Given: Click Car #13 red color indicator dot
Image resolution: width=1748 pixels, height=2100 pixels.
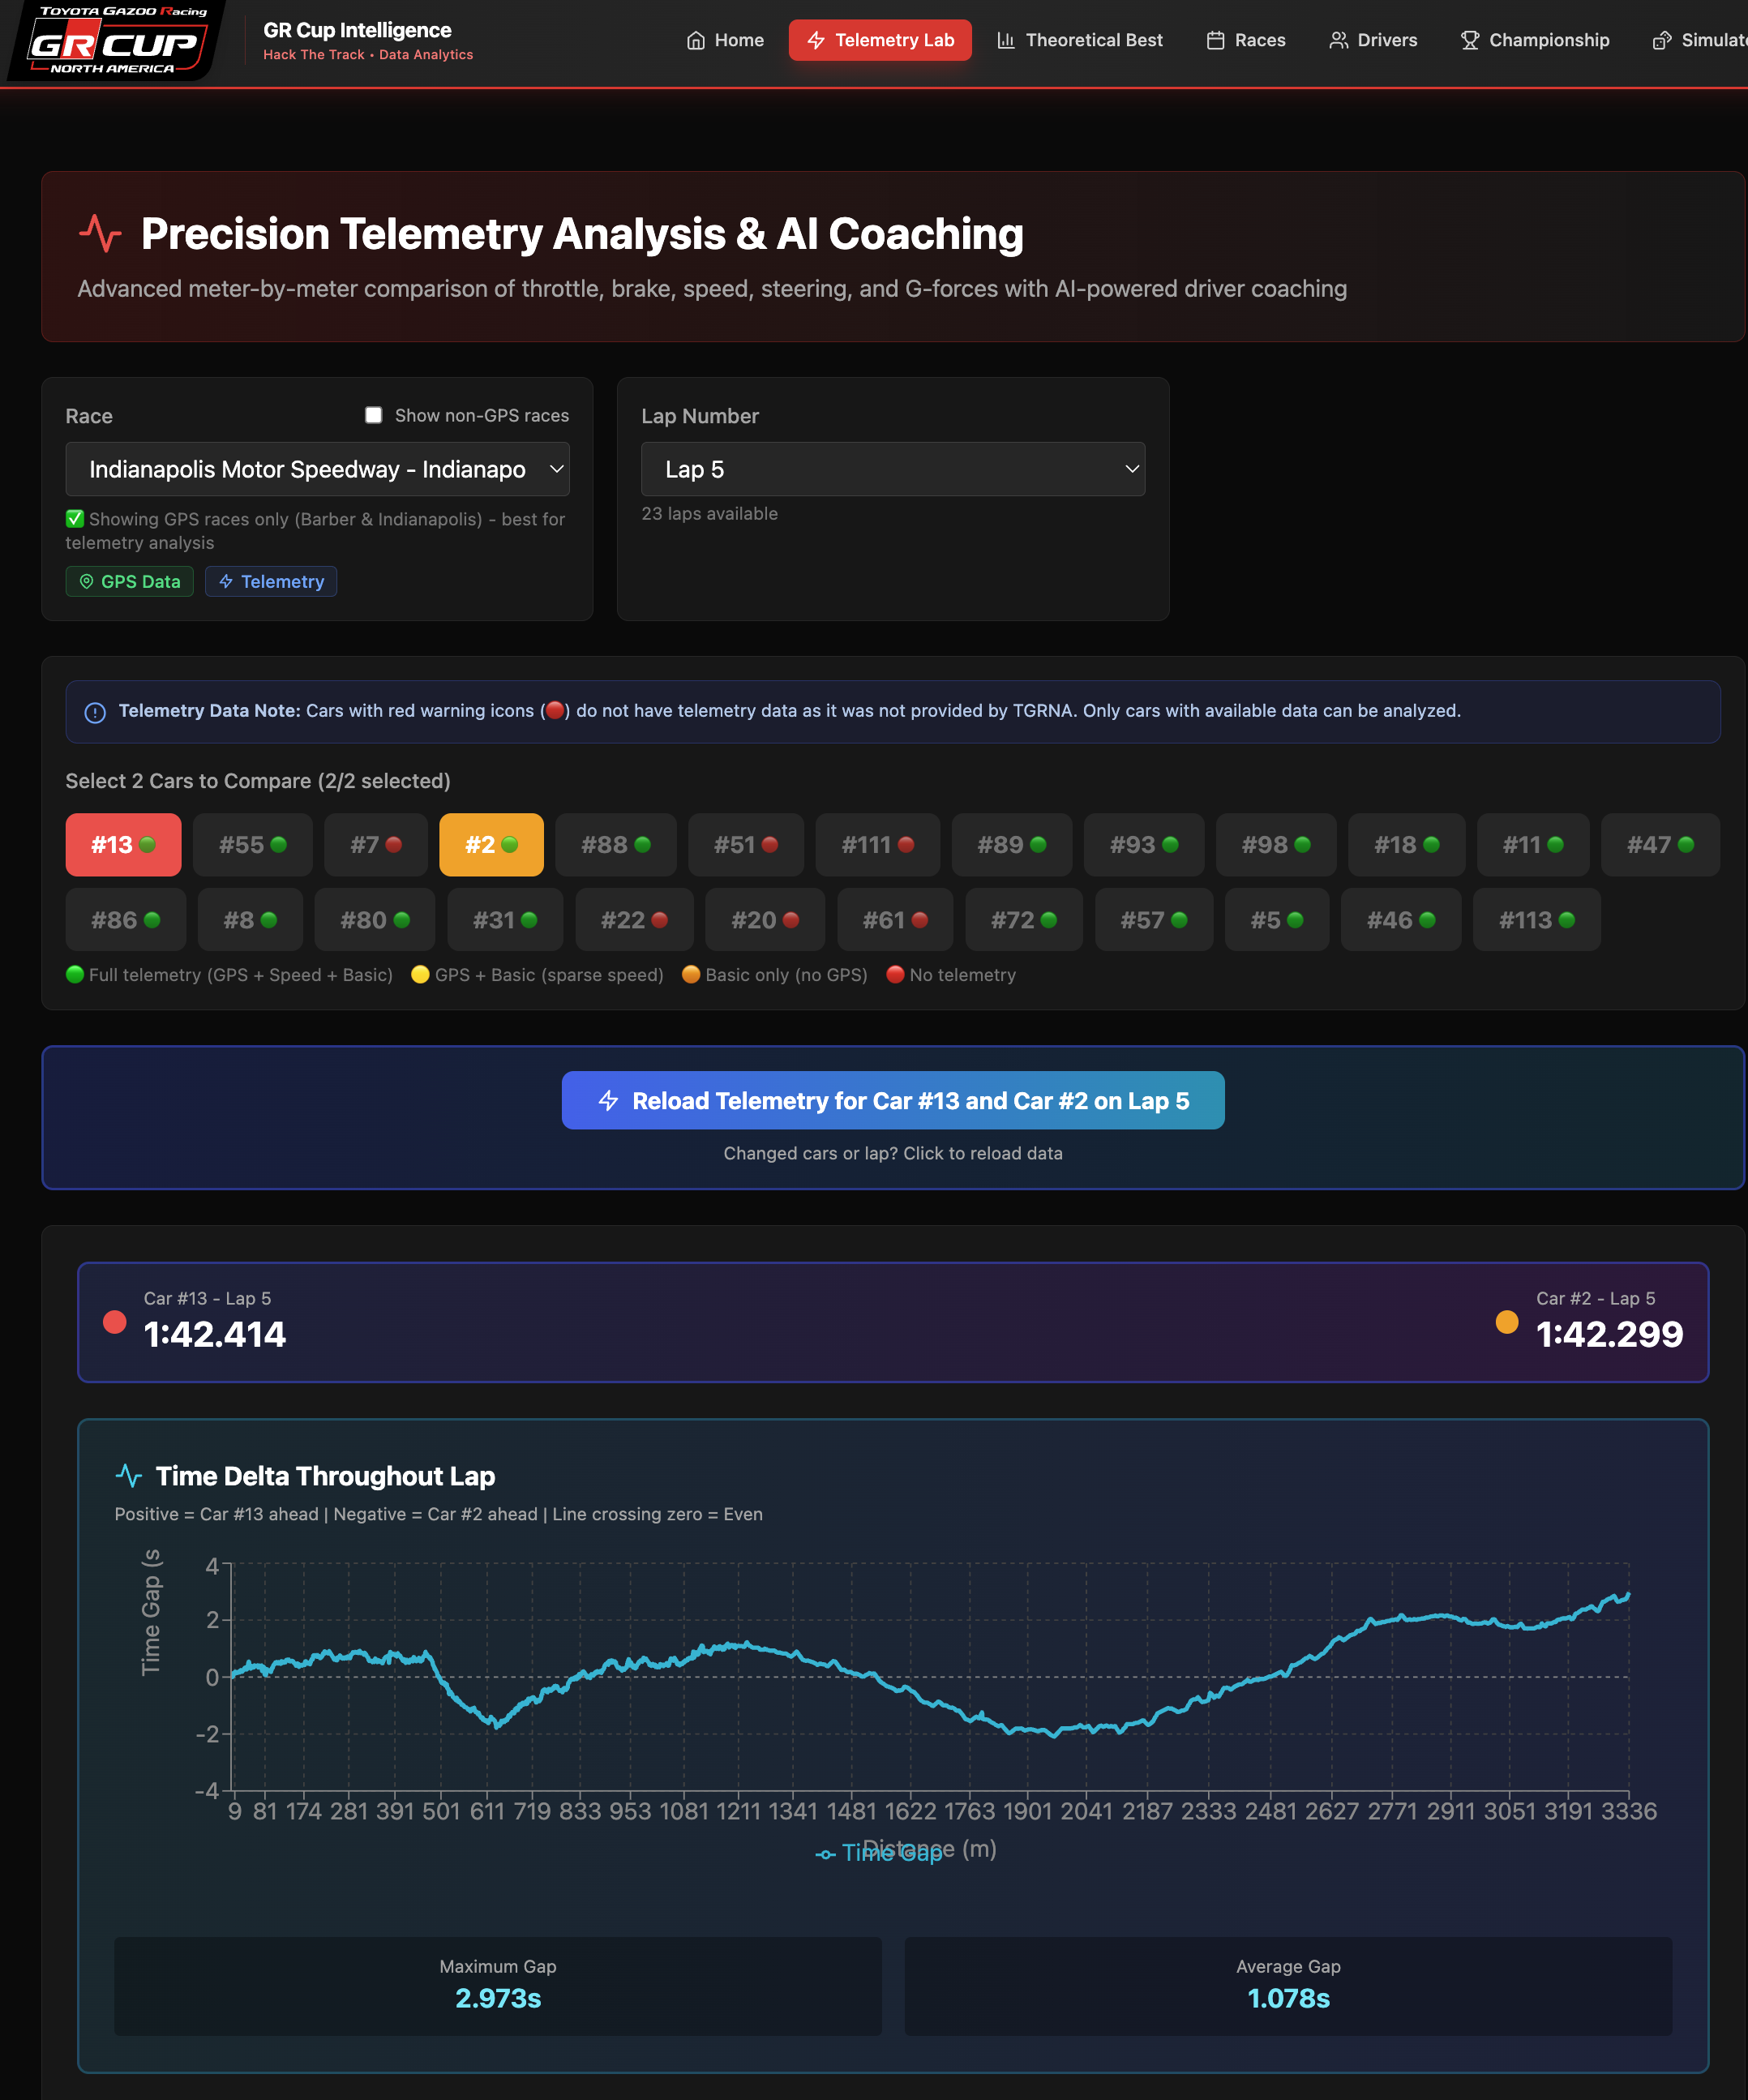Looking at the screenshot, I should click(115, 1322).
